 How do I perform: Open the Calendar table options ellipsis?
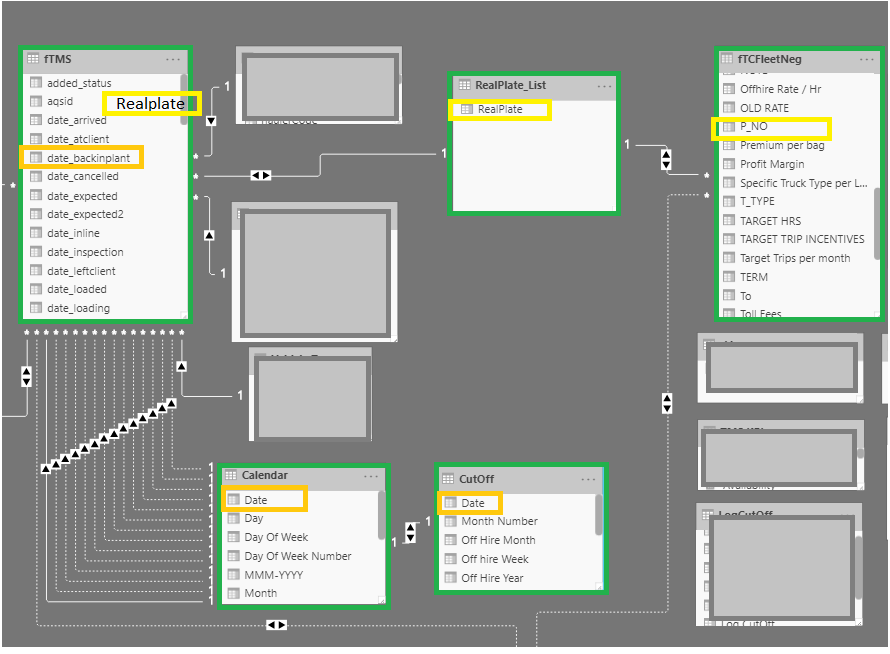(371, 476)
